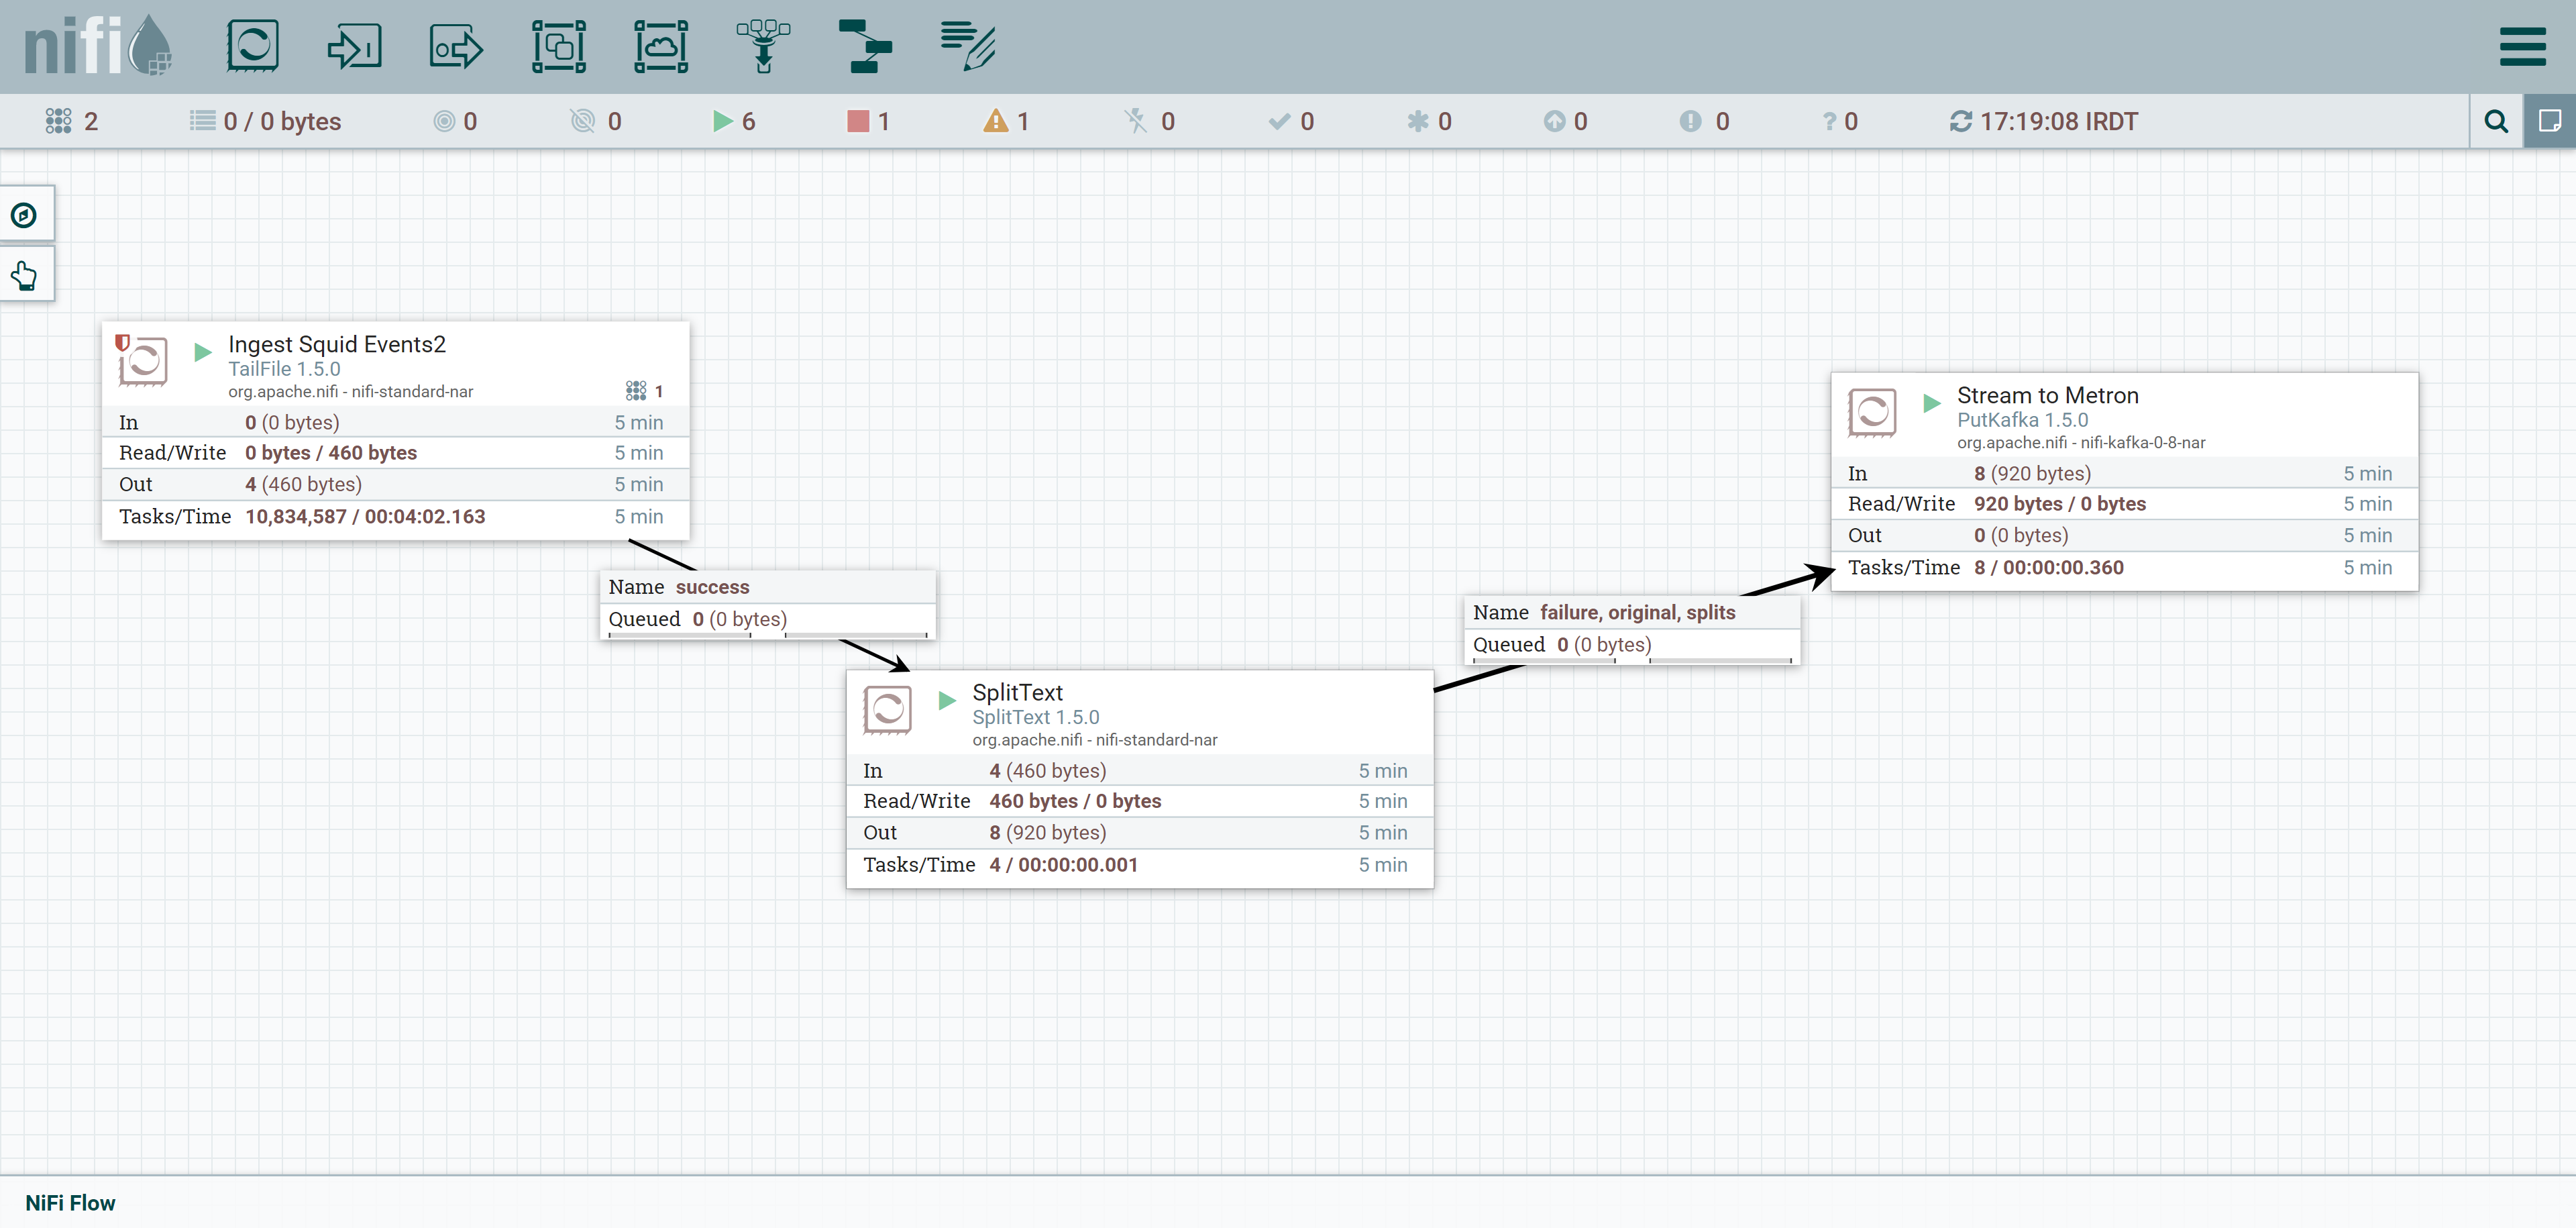The width and height of the screenshot is (2576, 1228).
Task: Select the Processor tool in the toolbar
Action: 252,46
